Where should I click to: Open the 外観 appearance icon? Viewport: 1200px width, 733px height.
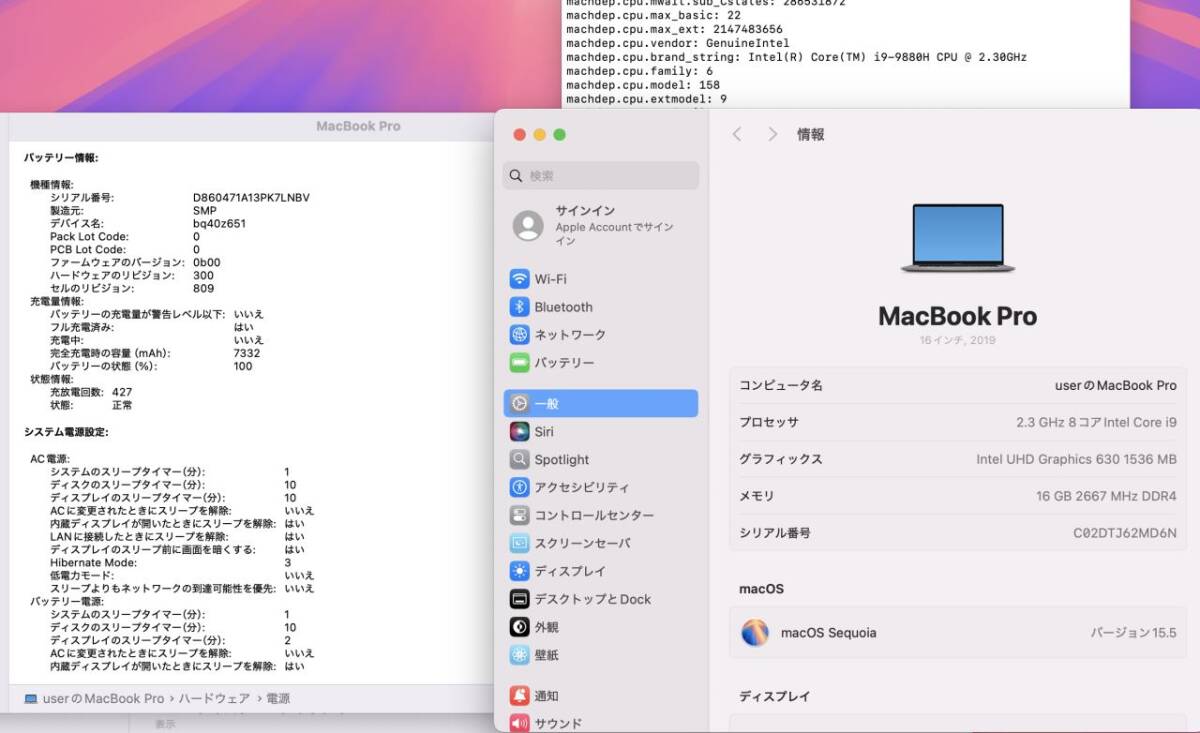pyautogui.click(x=519, y=628)
